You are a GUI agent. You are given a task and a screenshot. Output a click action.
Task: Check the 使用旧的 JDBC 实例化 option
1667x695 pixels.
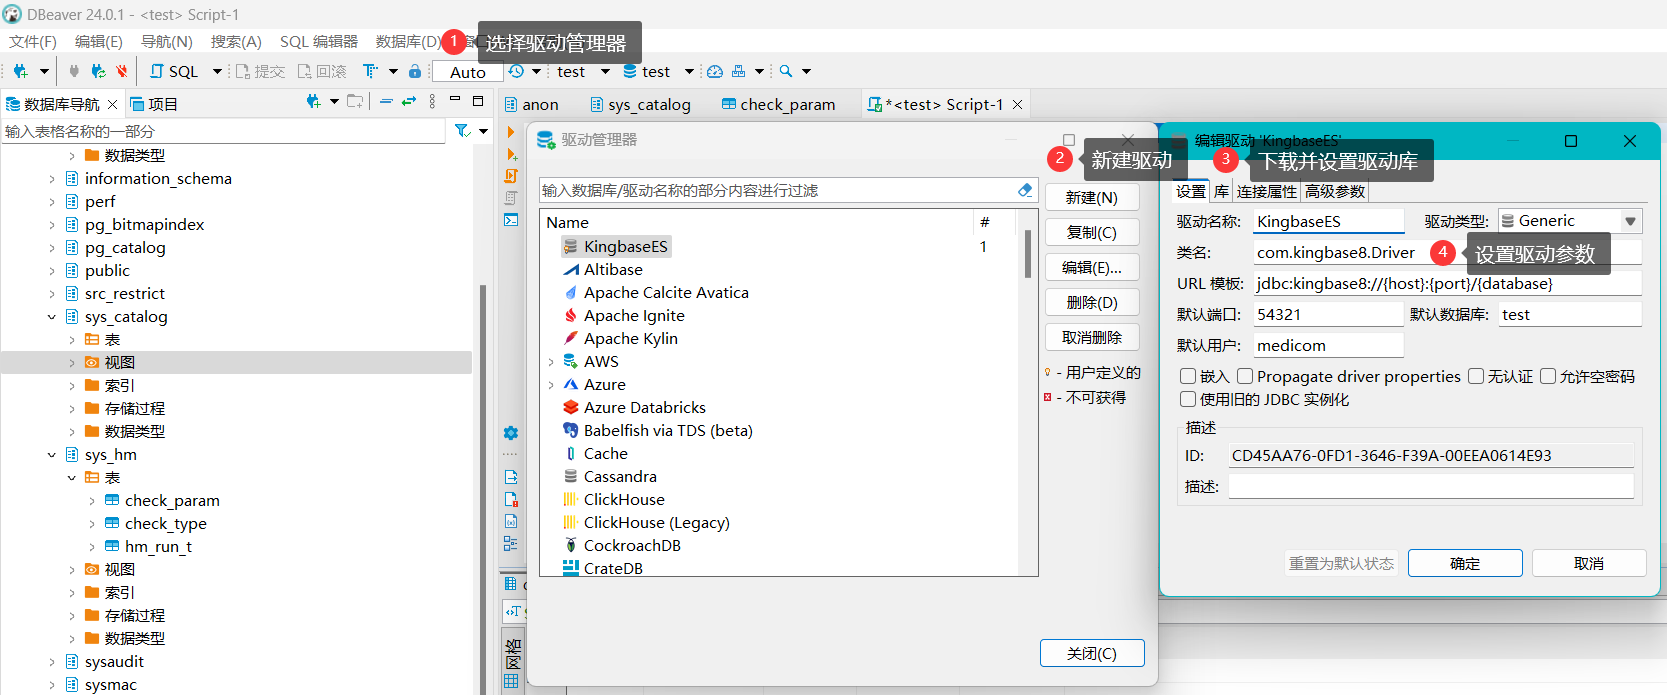(1188, 399)
